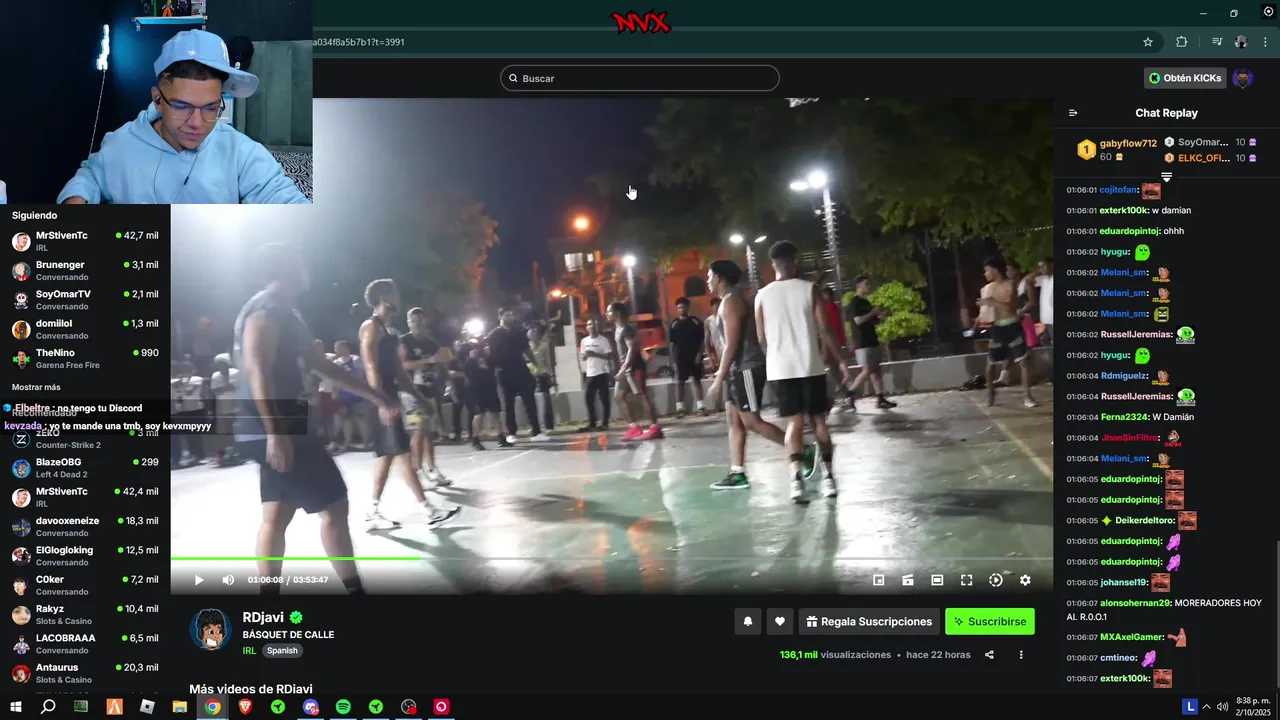Click the video progress bar
1280x720 pixels.
point(611,558)
